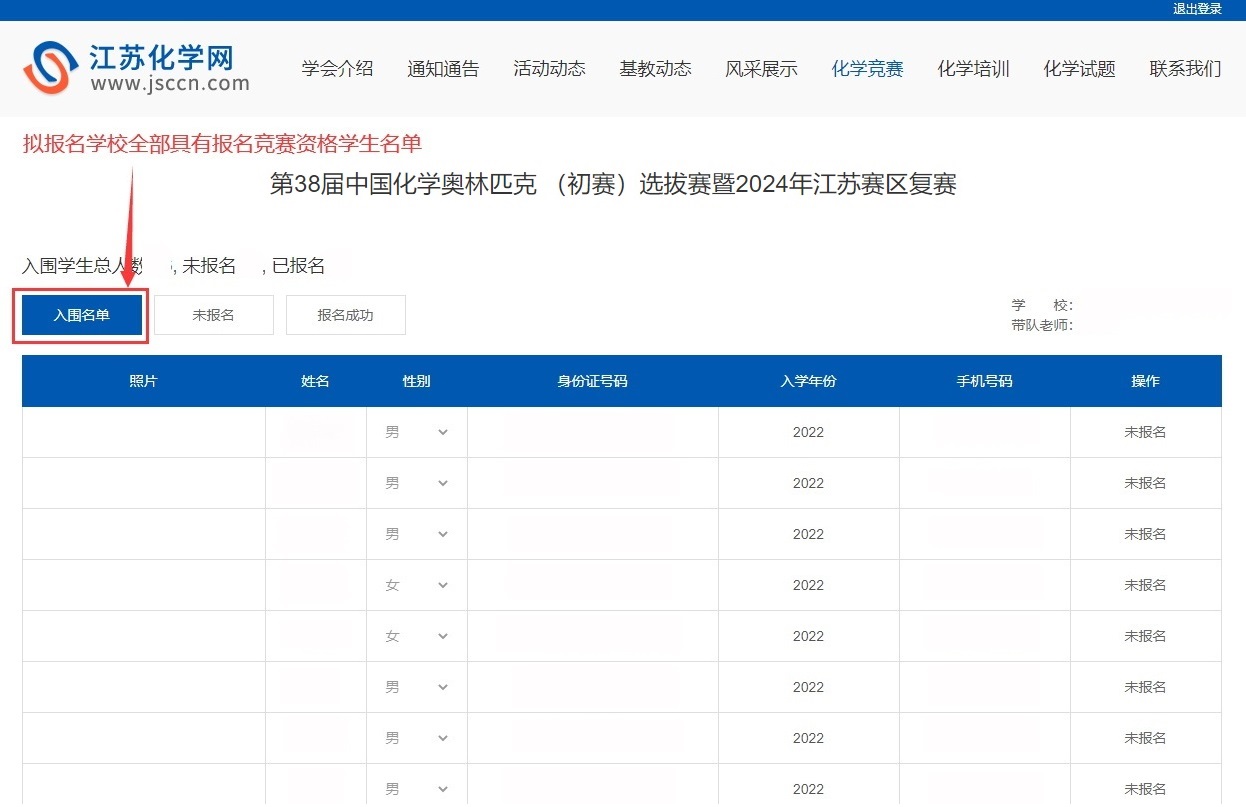This screenshot has width=1246, height=807.
Task: Click the 姓名 column header
Action: tap(315, 381)
